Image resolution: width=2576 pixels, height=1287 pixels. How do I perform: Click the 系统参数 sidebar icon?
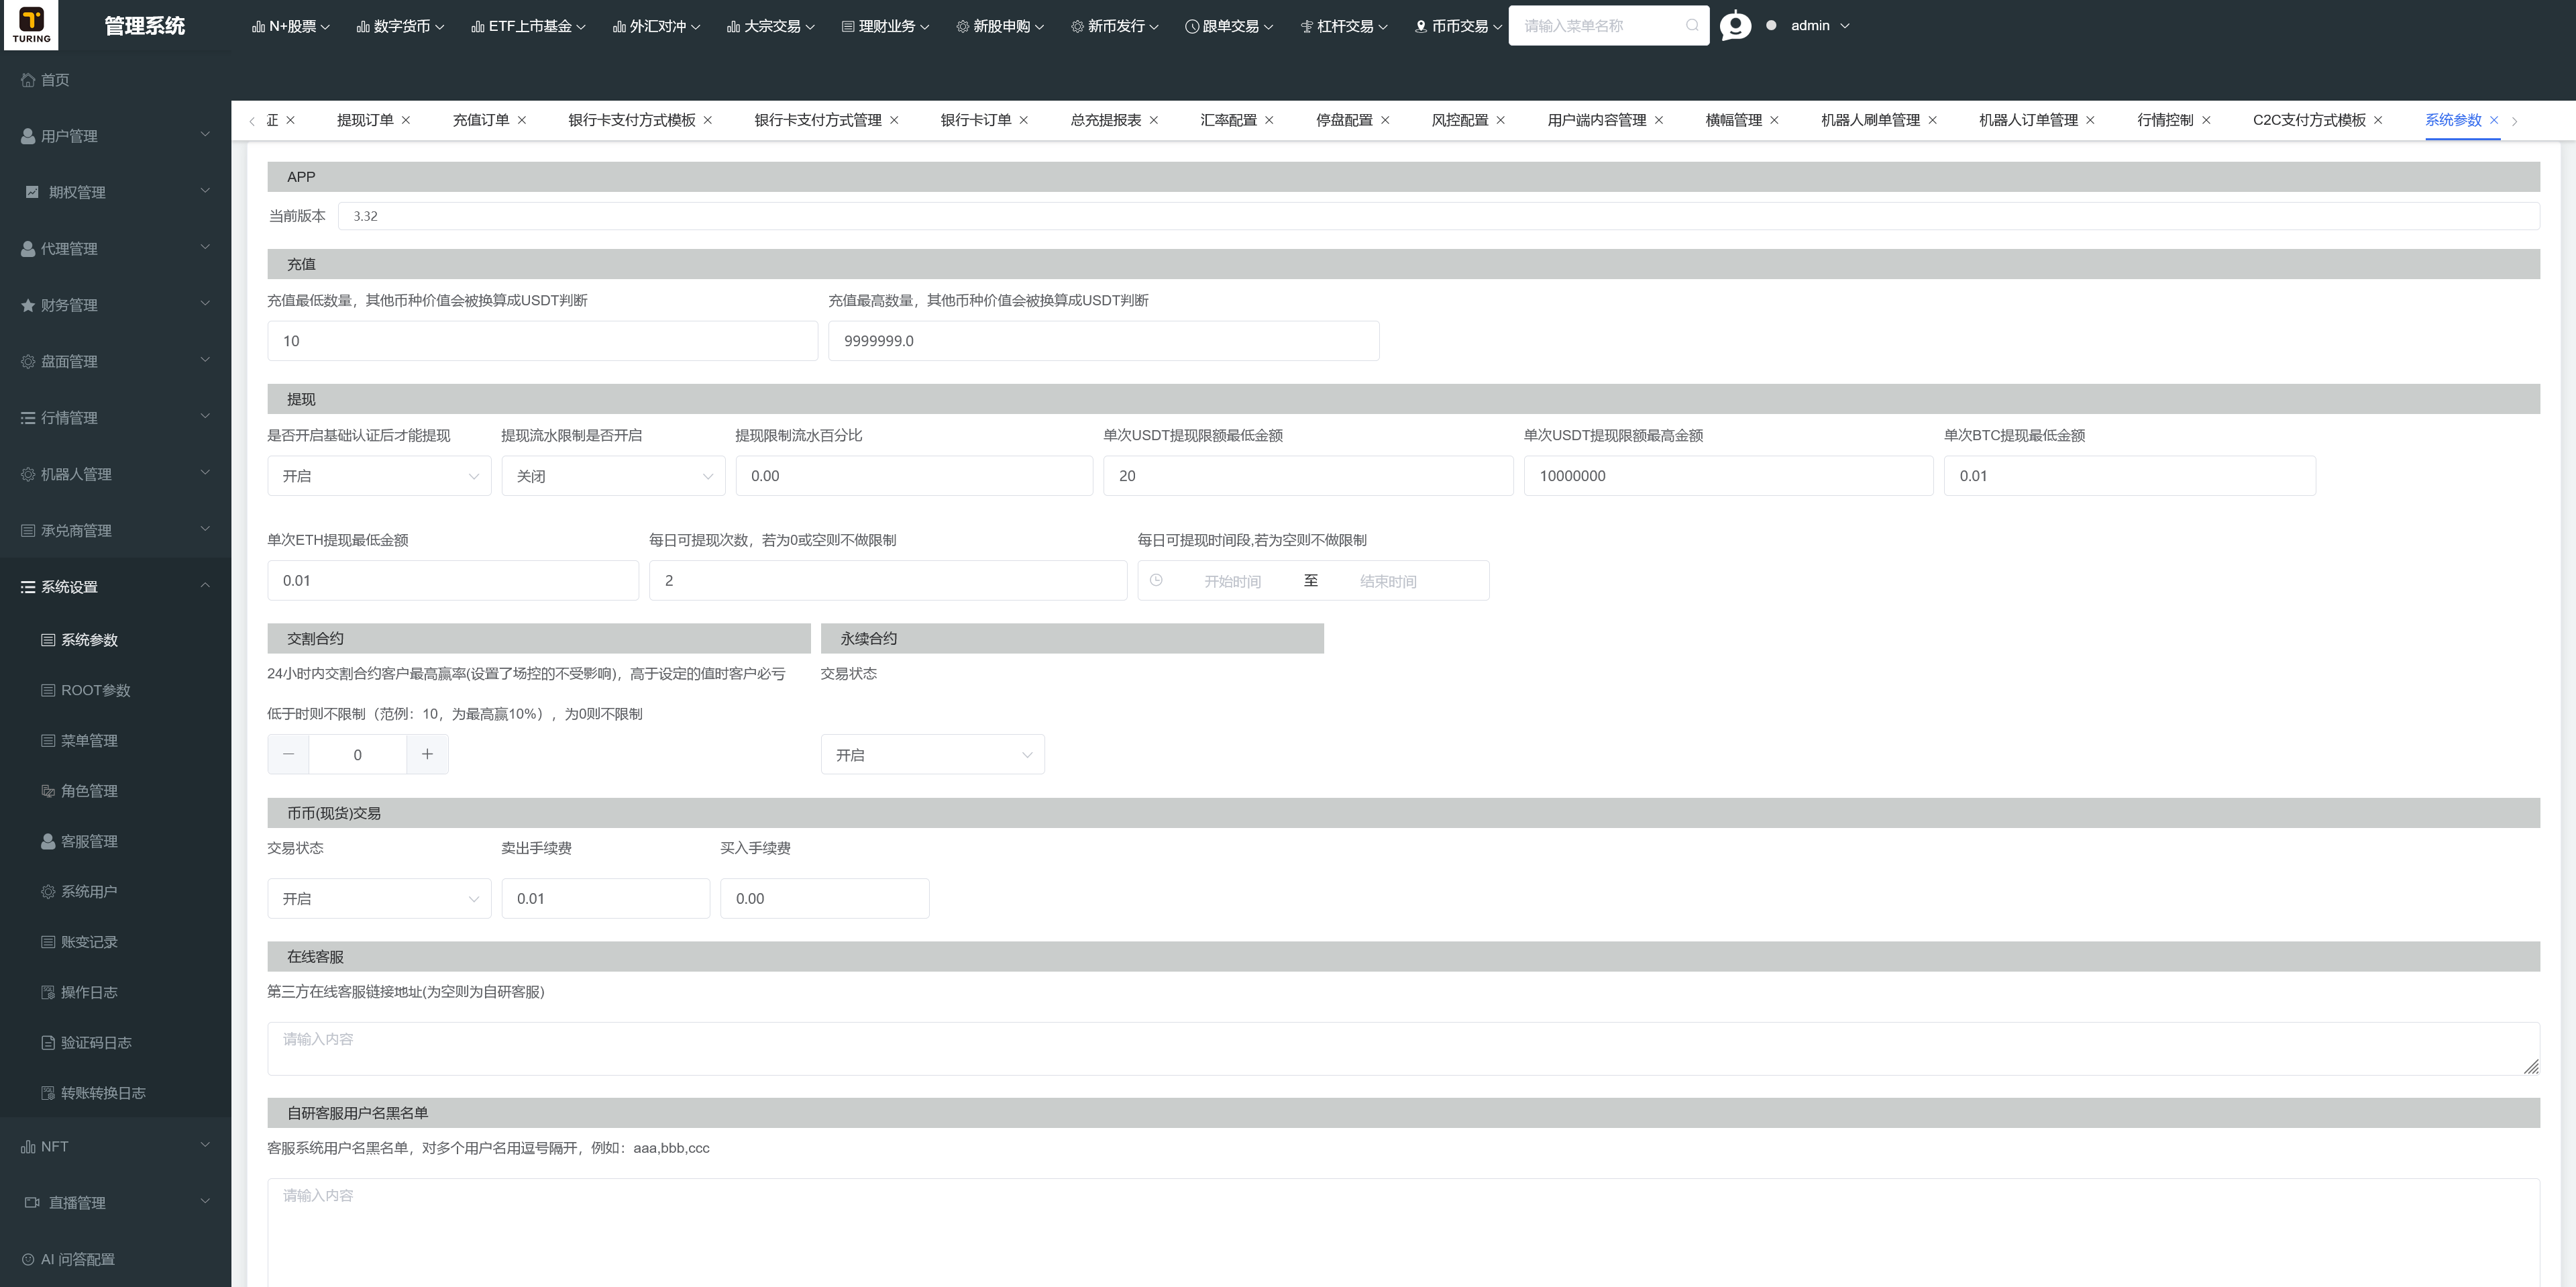click(x=48, y=640)
